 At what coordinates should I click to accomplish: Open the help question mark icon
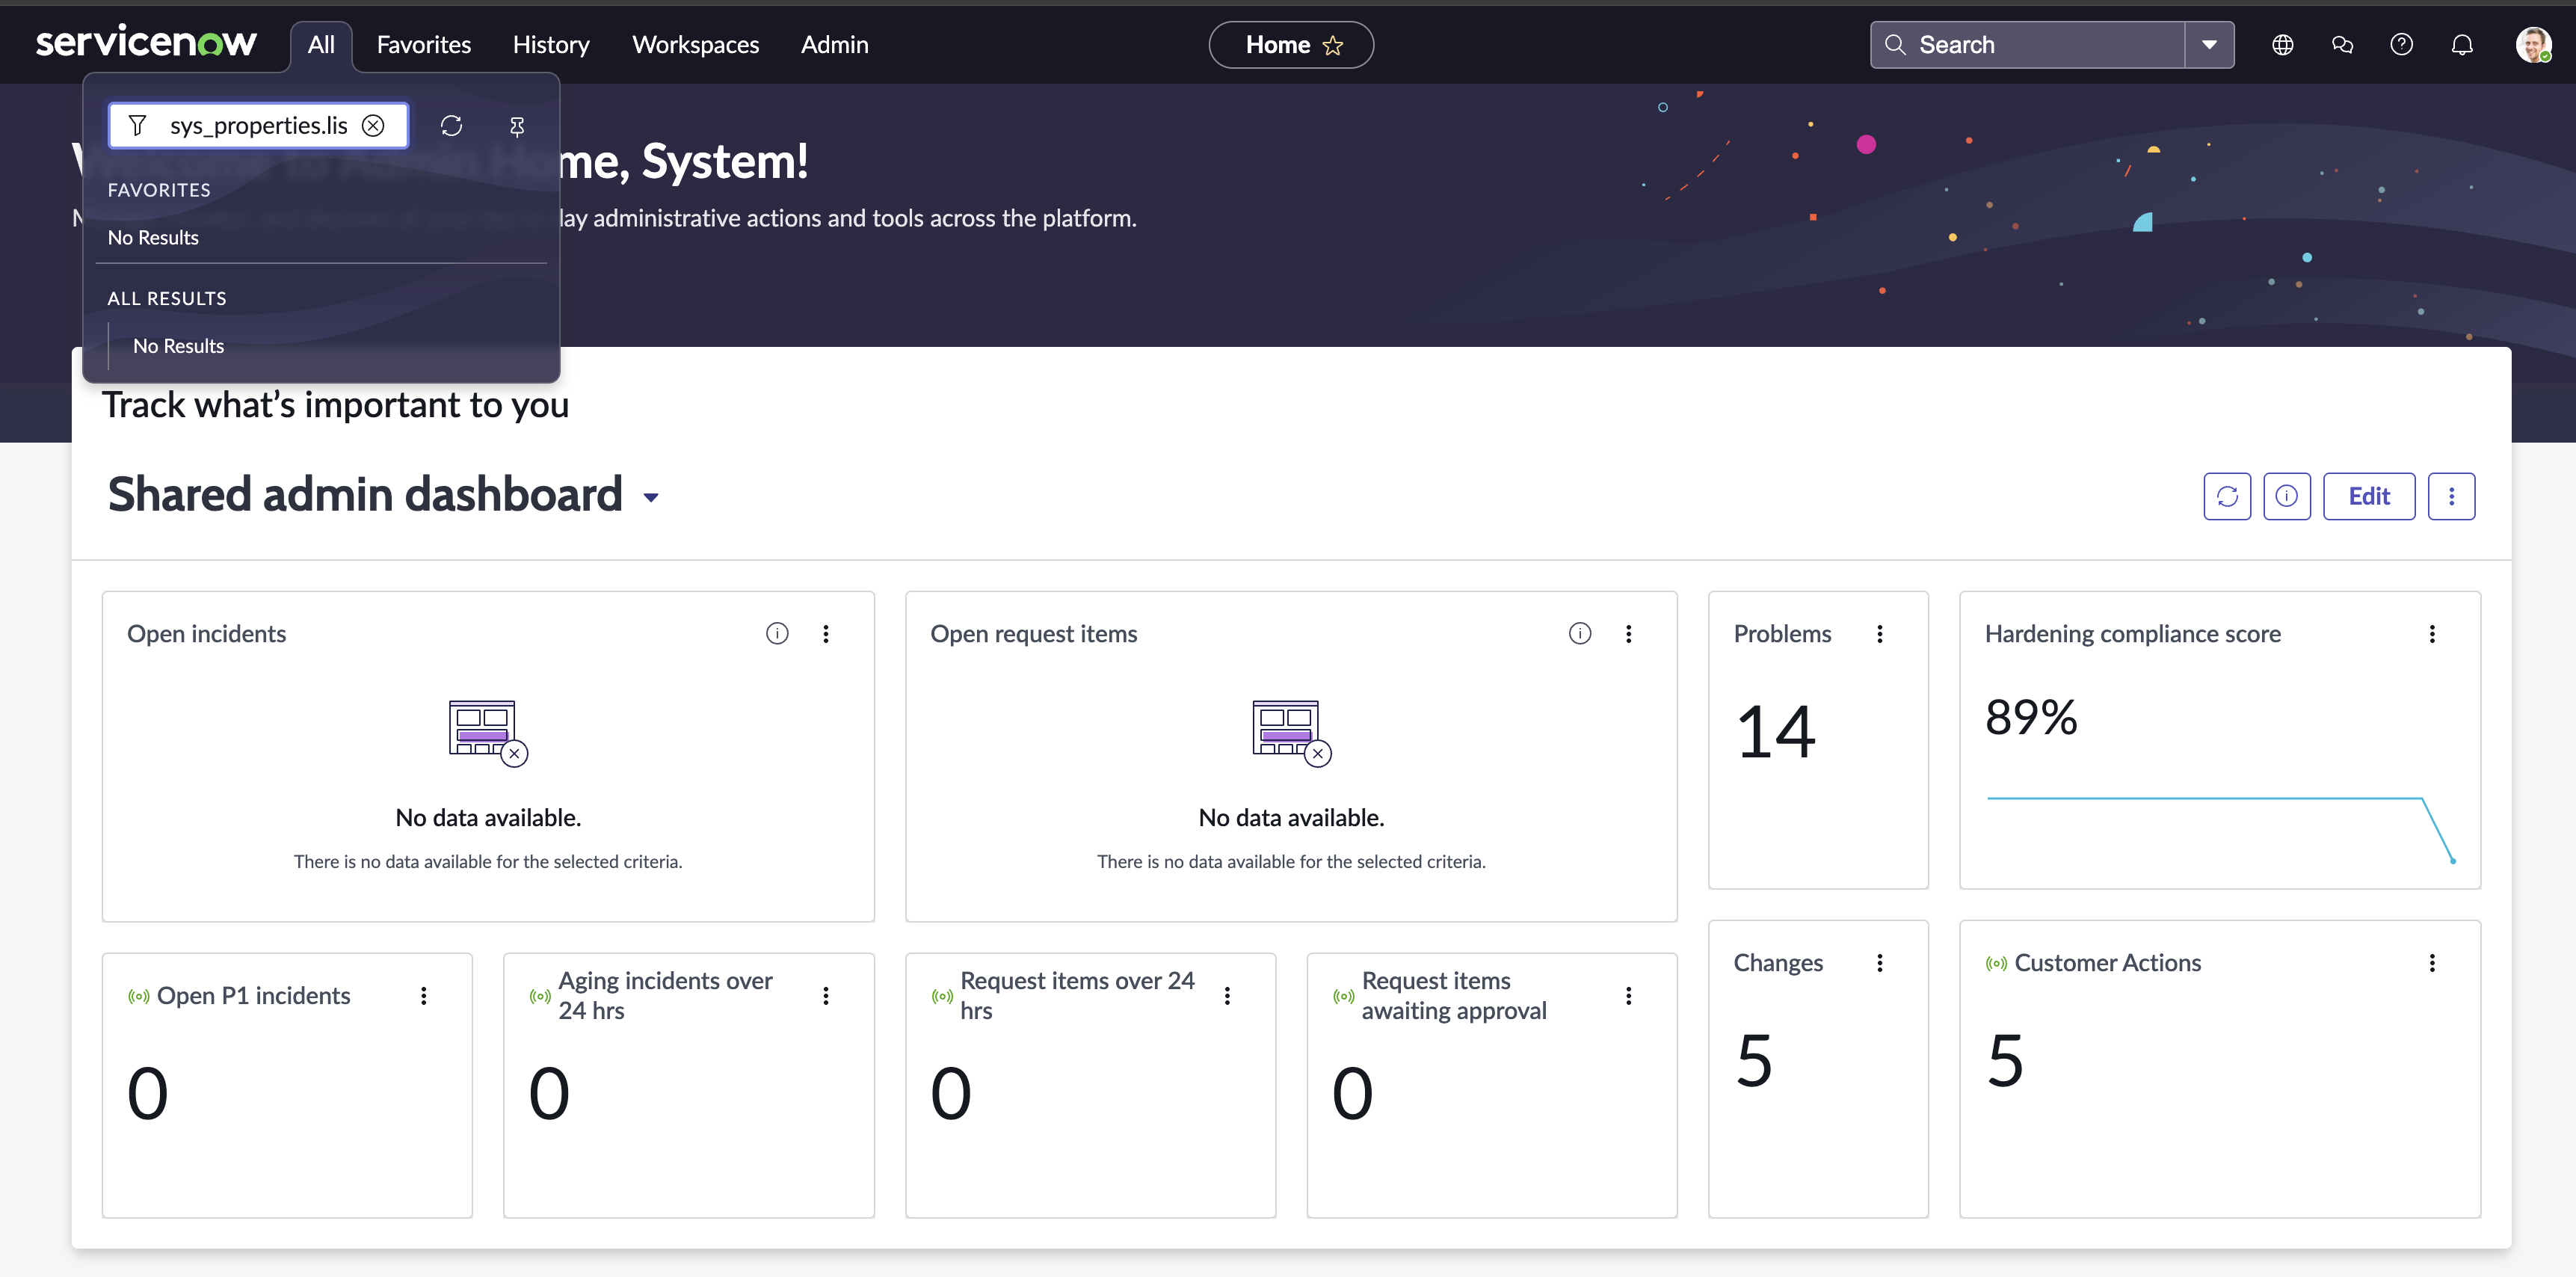coord(2402,45)
